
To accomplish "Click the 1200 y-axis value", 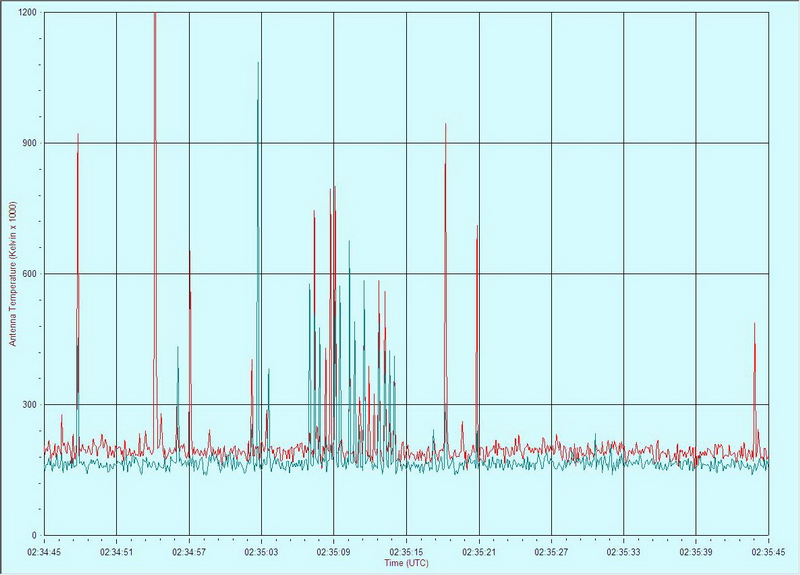I will pos(28,12).
